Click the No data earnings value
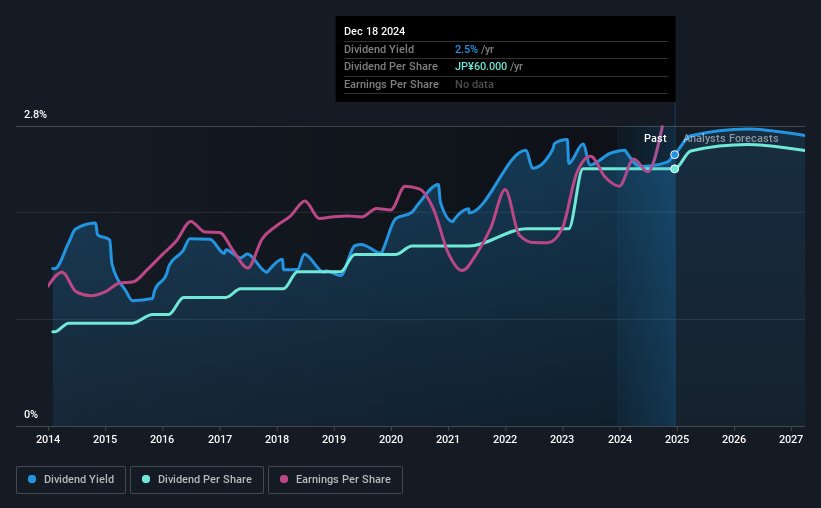This screenshot has width=821, height=508. coord(474,84)
